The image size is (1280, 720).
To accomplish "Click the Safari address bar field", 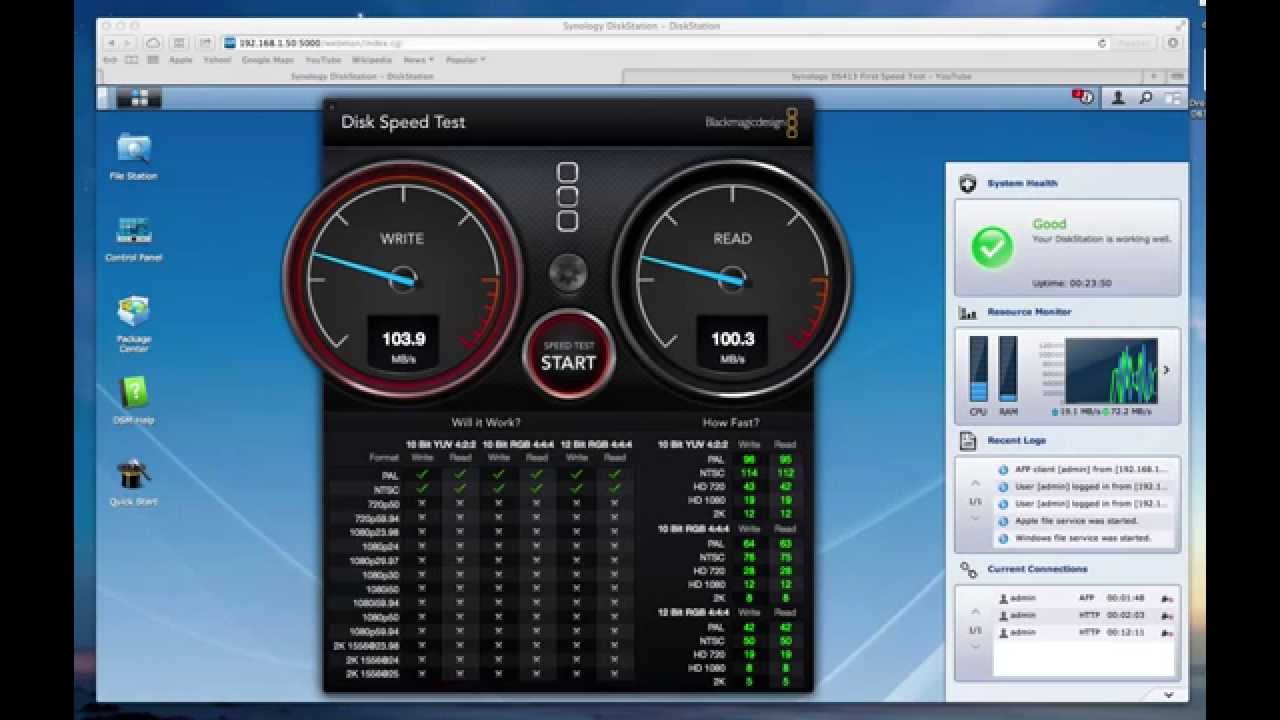I will point(666,43).
